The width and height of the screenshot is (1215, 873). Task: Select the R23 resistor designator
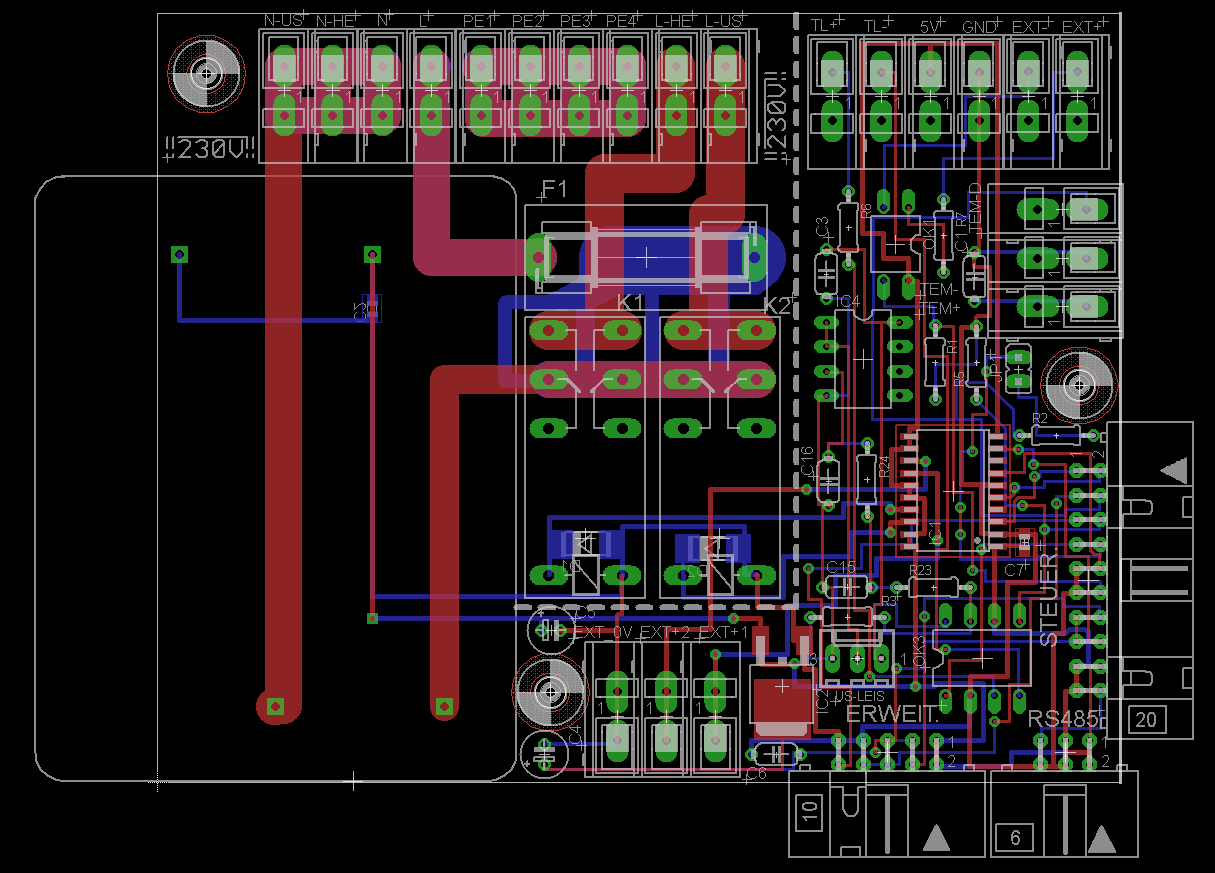click(x=920, y=570)
